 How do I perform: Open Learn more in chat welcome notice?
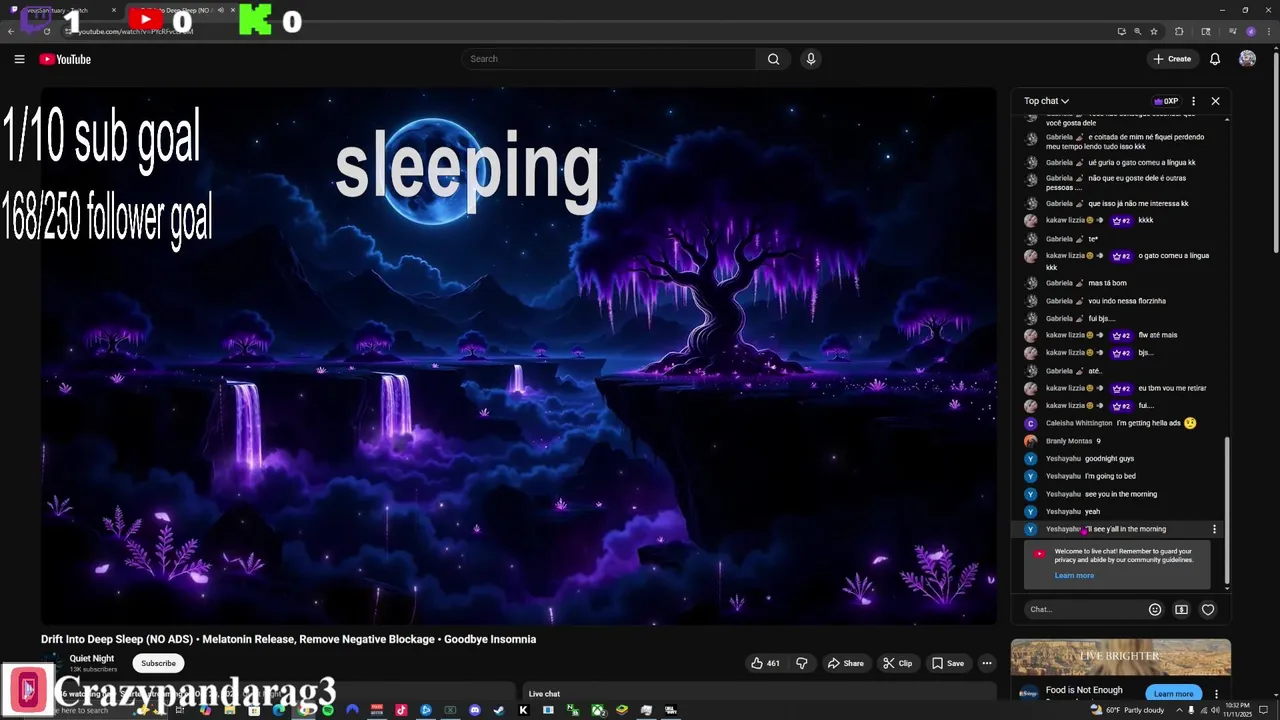click(x=1074, y=575)
